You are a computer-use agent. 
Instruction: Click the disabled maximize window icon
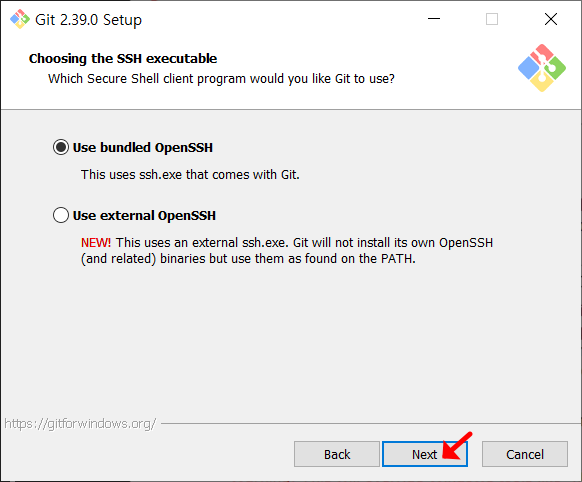point(492,19)
